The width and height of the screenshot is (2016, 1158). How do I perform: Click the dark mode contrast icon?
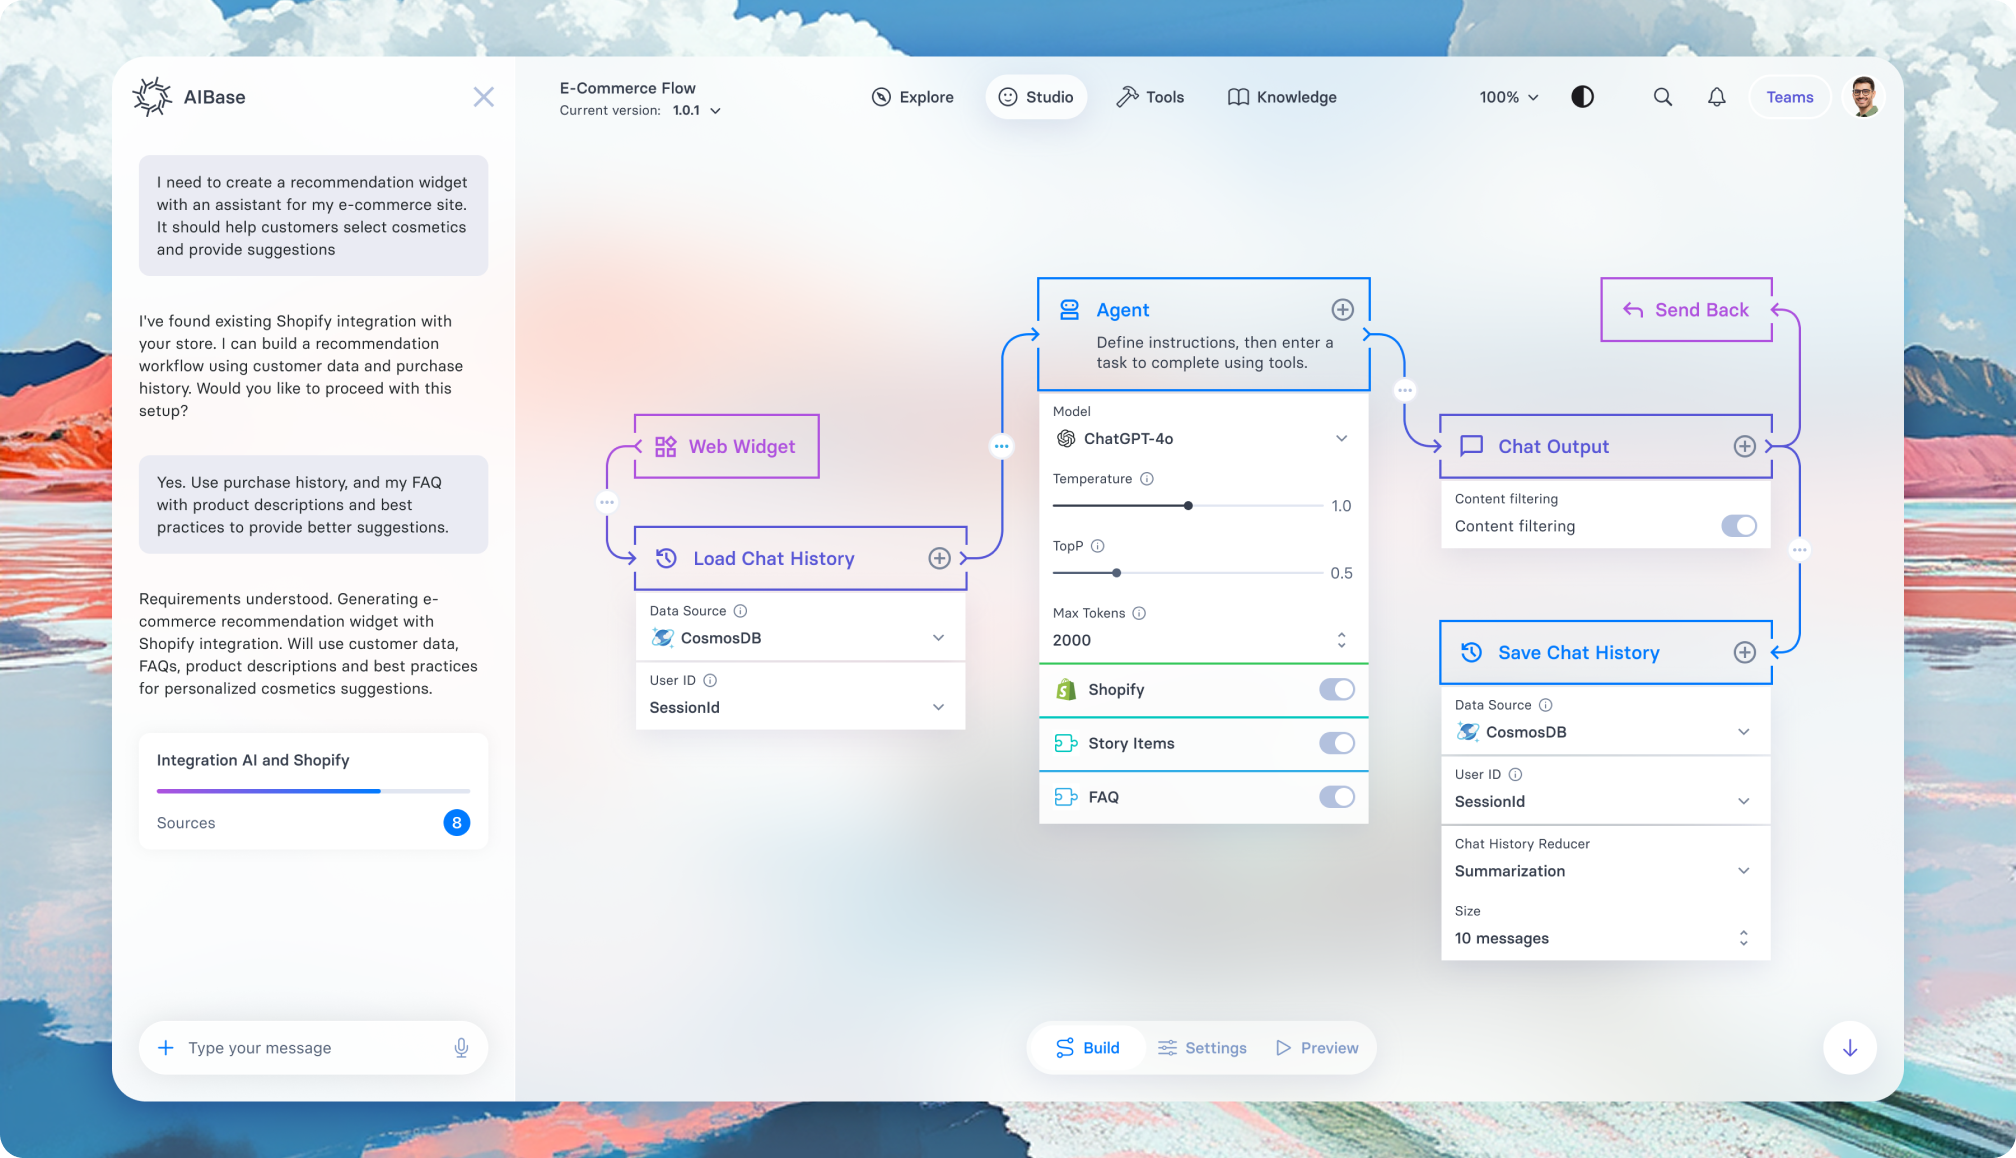coord(1582,97)
